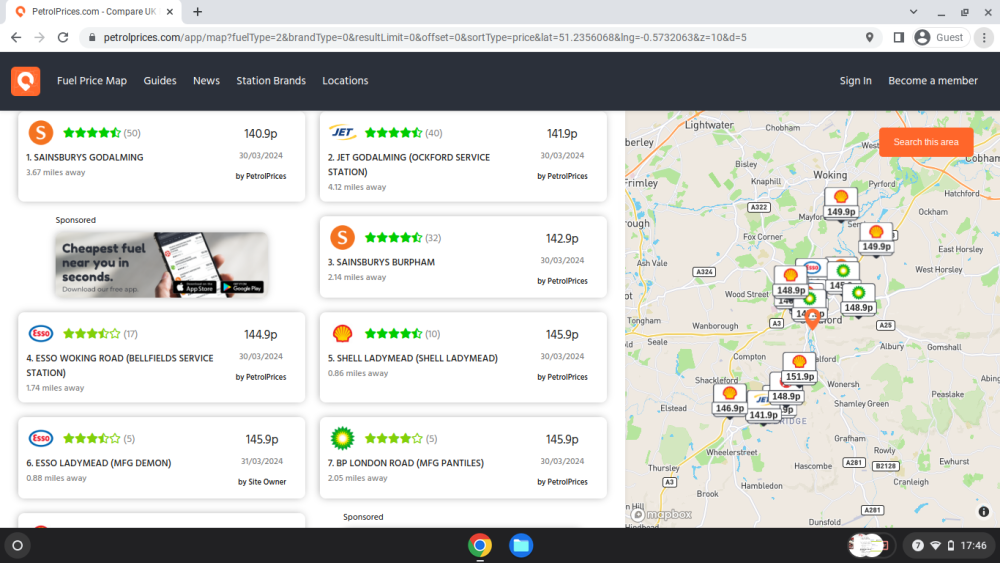Click the map info attribution icon
The image size is (1000, 563).
pyautogui.click(x=983, y=511)
